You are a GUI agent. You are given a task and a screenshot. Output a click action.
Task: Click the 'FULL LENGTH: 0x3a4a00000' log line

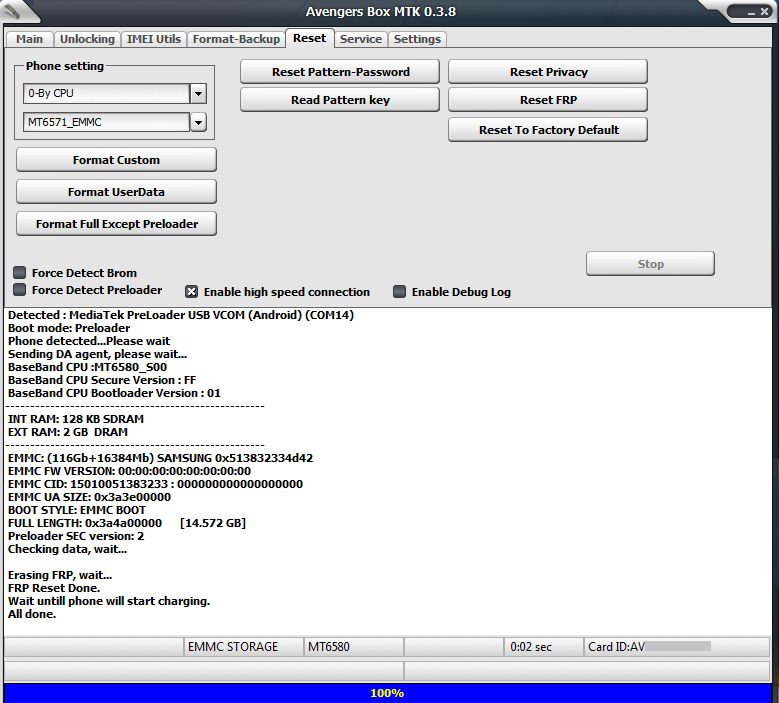[x=127, y=523]
